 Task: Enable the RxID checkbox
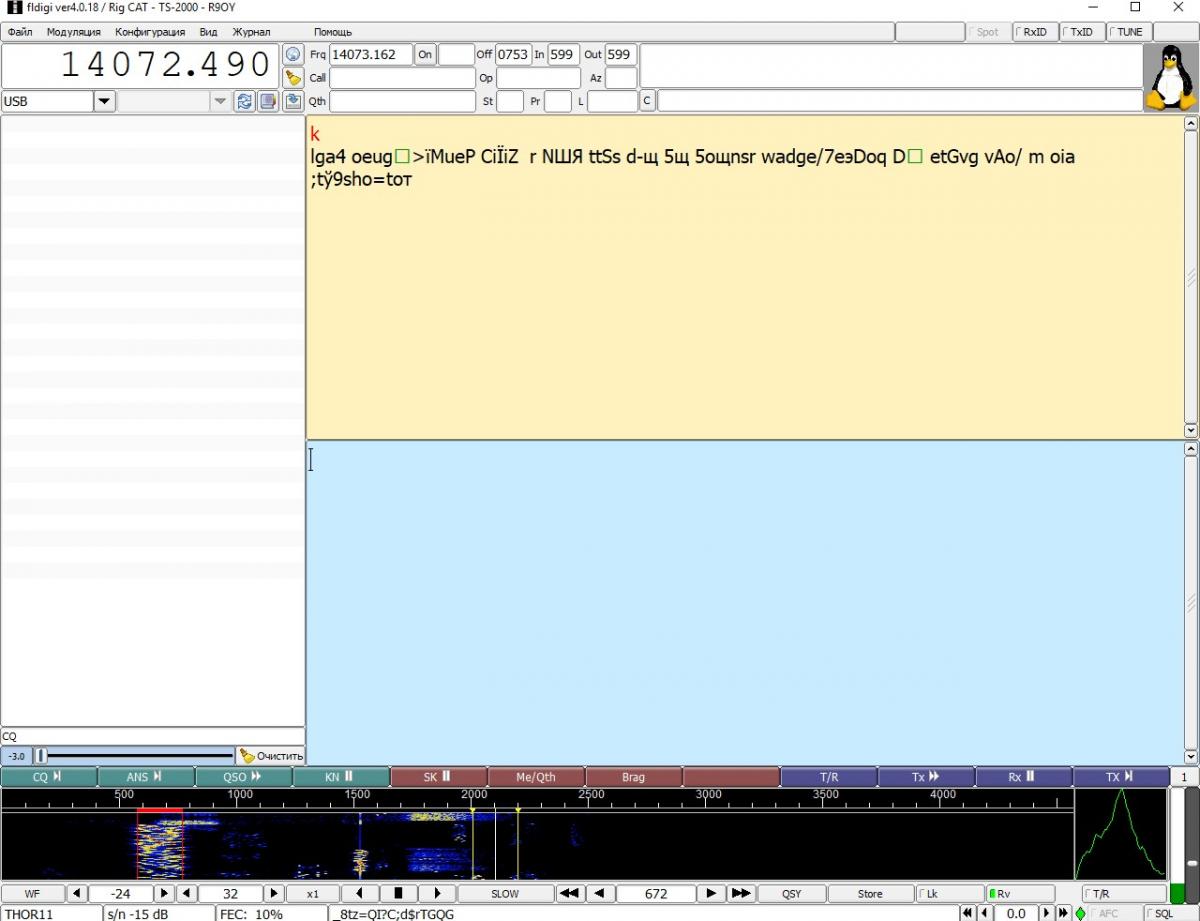[1034, 32]
